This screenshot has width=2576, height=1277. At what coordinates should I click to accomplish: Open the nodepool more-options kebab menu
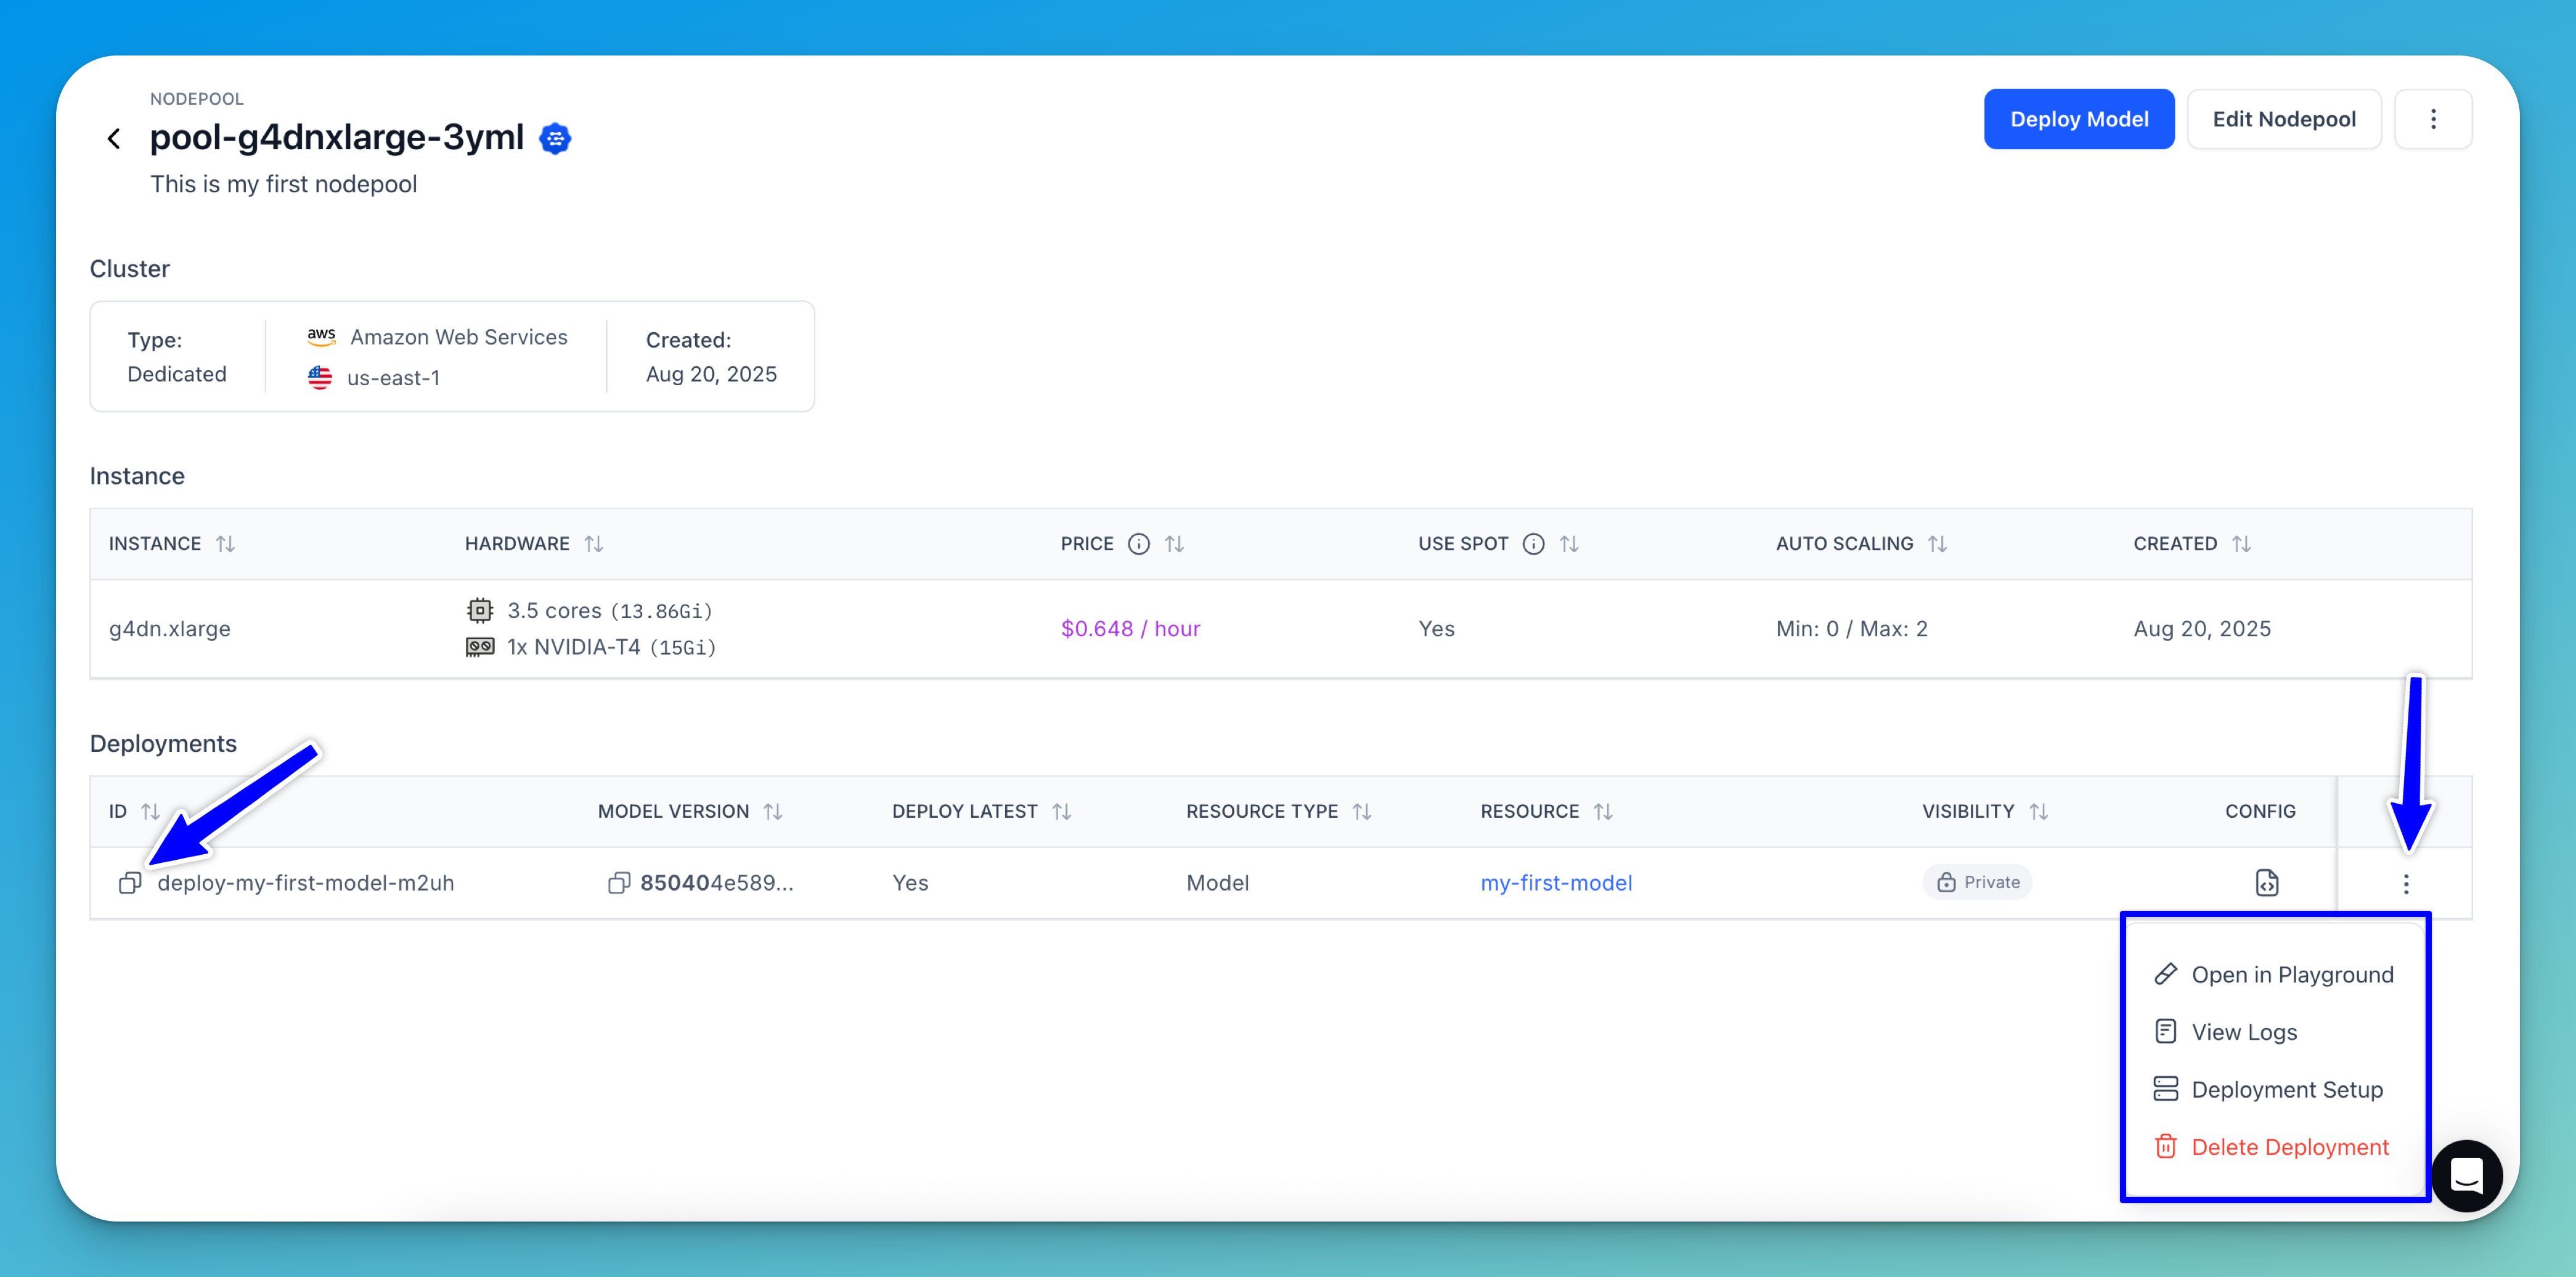[x=2433, y=119]
